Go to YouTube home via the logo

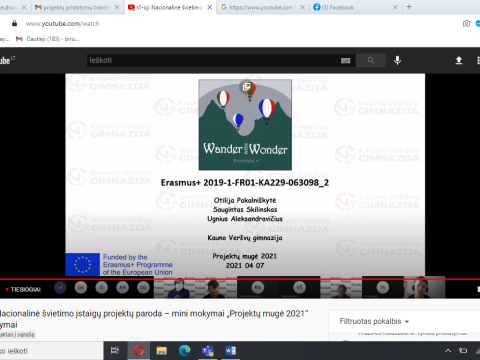tap(7, 60)
